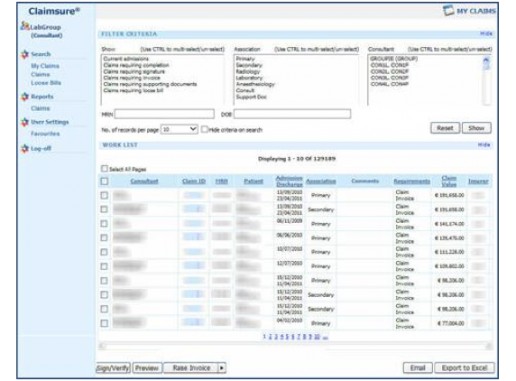The image size is (516, 381).
Task: Select Claims requiring invoice option
Action: tap(132, 78)
